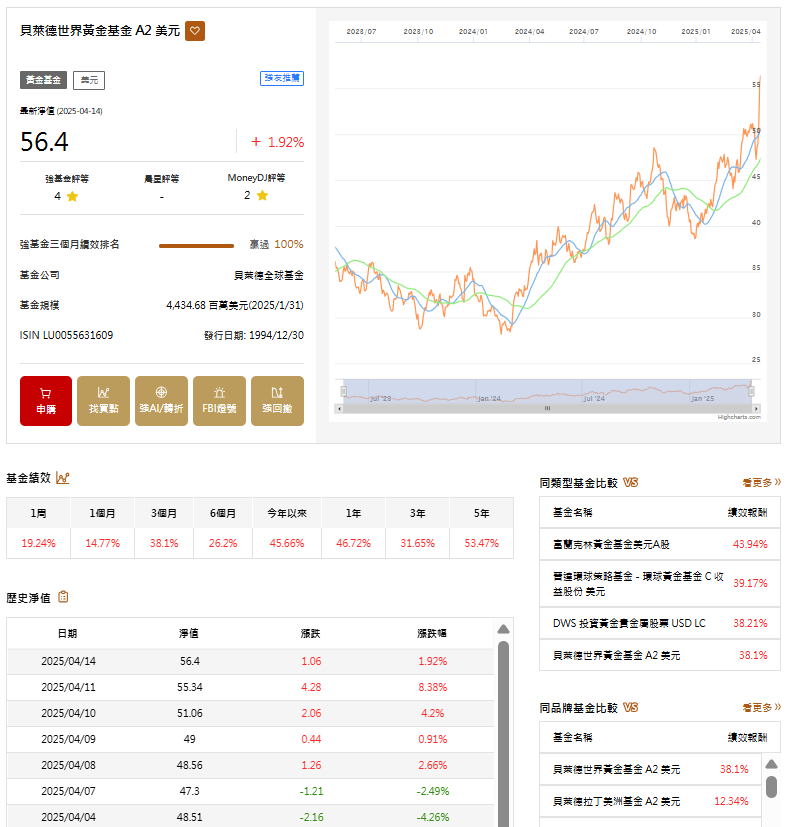Click the 2025/04/08 date cell
Screen dimensions: 788x827
[69, 765]
